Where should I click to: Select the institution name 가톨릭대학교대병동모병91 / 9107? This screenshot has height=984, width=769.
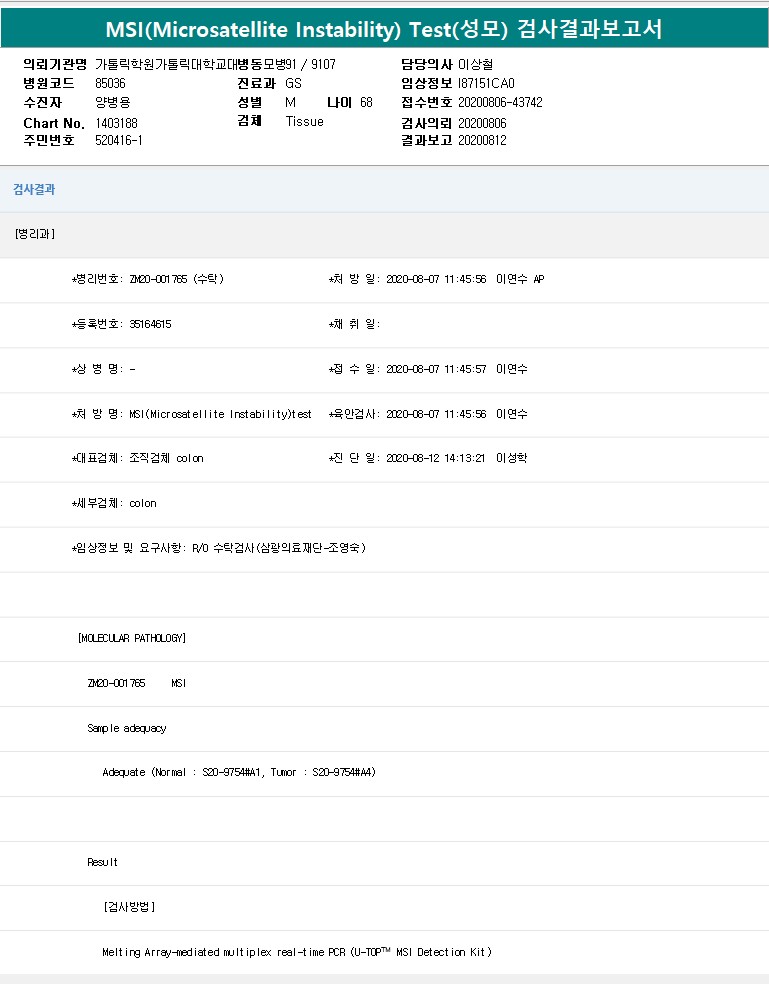(215, 65)
